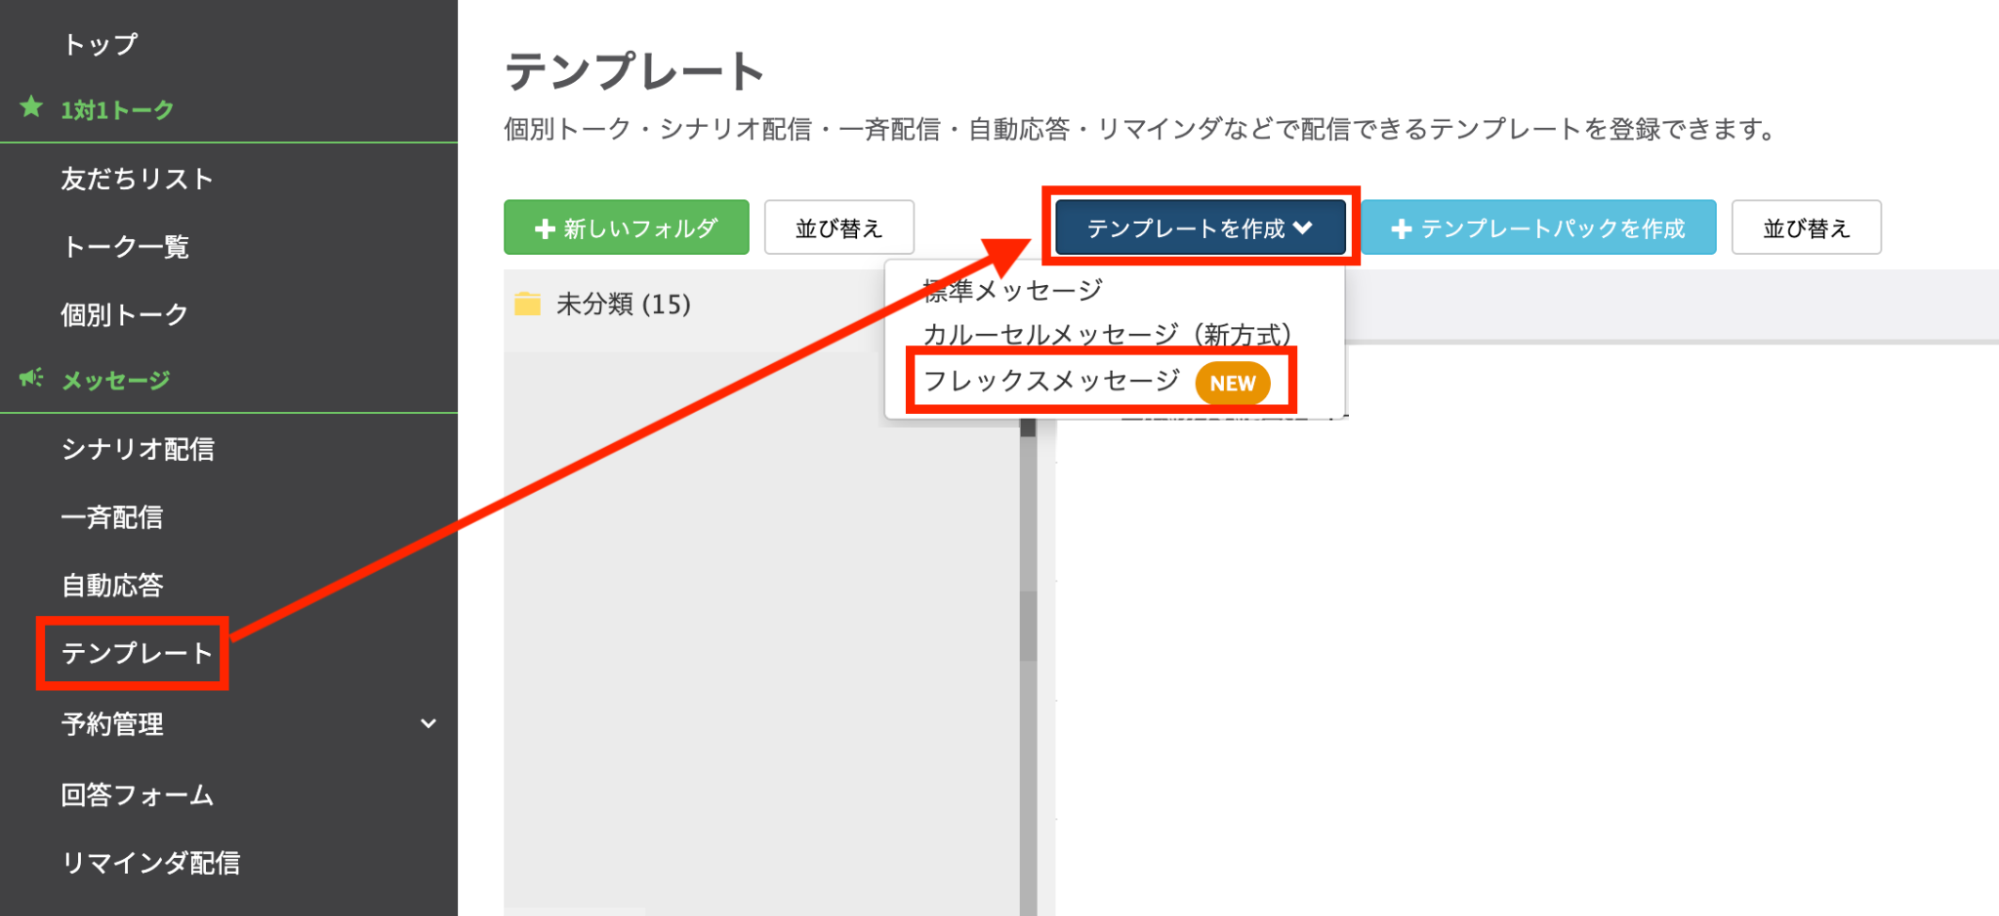1999x916 pixels.
Task: Click the plus icon on テンプレートパックを作成
Action: pyautogui.click(x=1401, y=229)
